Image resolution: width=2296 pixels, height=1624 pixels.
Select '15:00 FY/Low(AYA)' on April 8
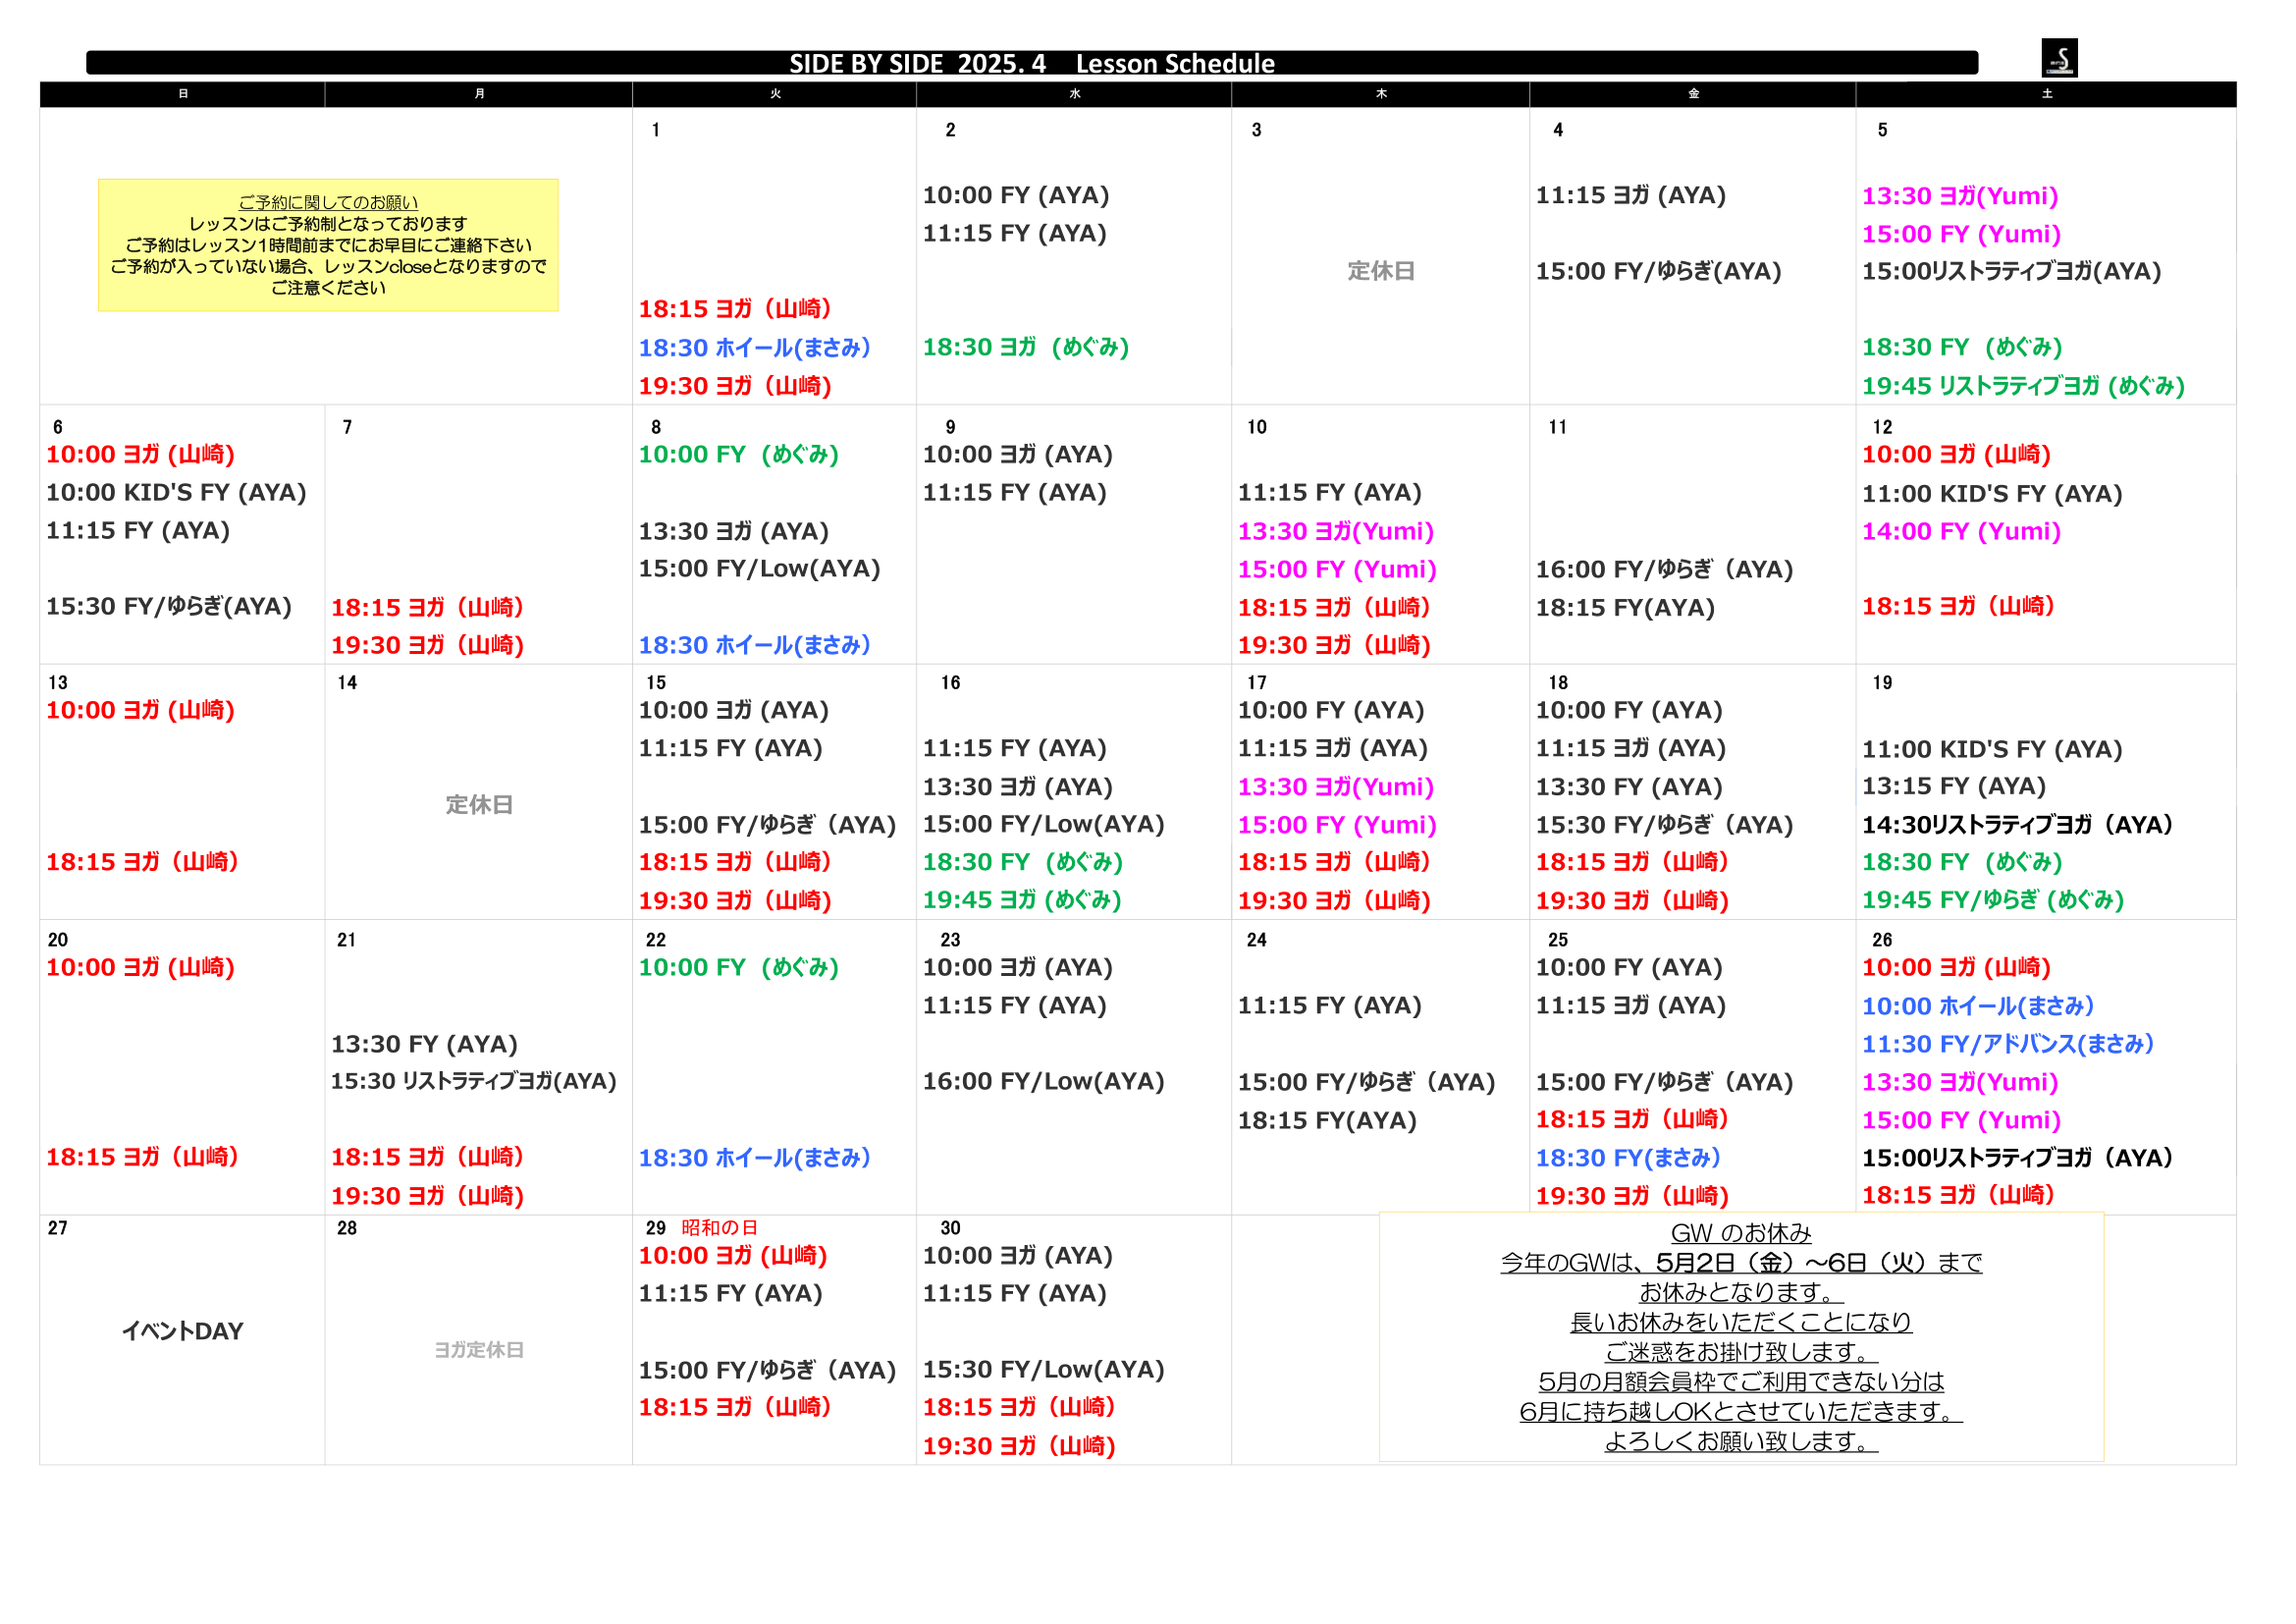[x=760, y=568]
